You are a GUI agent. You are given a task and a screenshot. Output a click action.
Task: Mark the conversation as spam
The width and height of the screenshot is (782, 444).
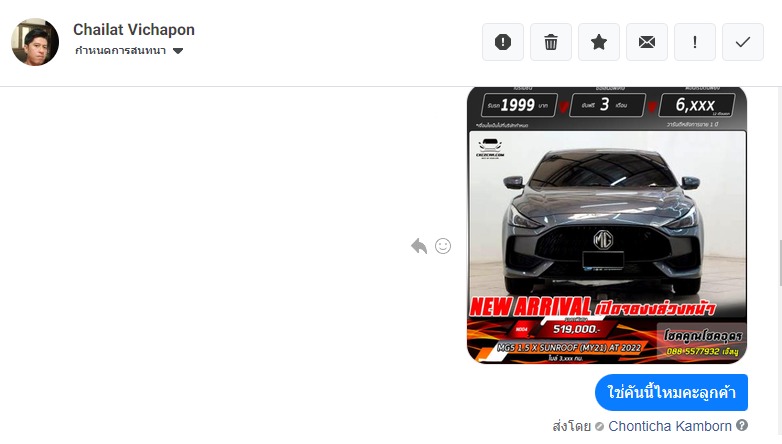pyautogui.click(x=503, y=42)
